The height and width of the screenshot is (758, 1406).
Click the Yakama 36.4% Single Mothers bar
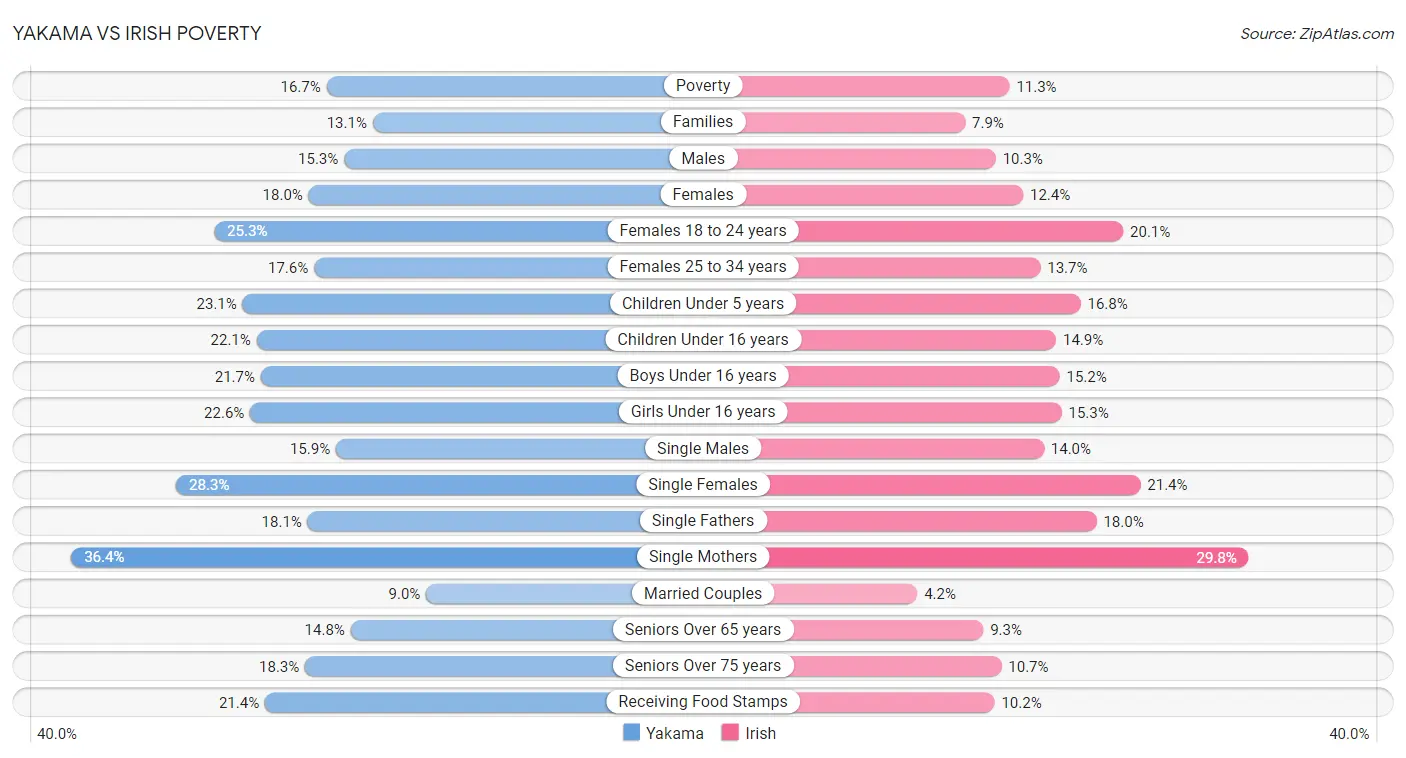click(x=386, y=557)
